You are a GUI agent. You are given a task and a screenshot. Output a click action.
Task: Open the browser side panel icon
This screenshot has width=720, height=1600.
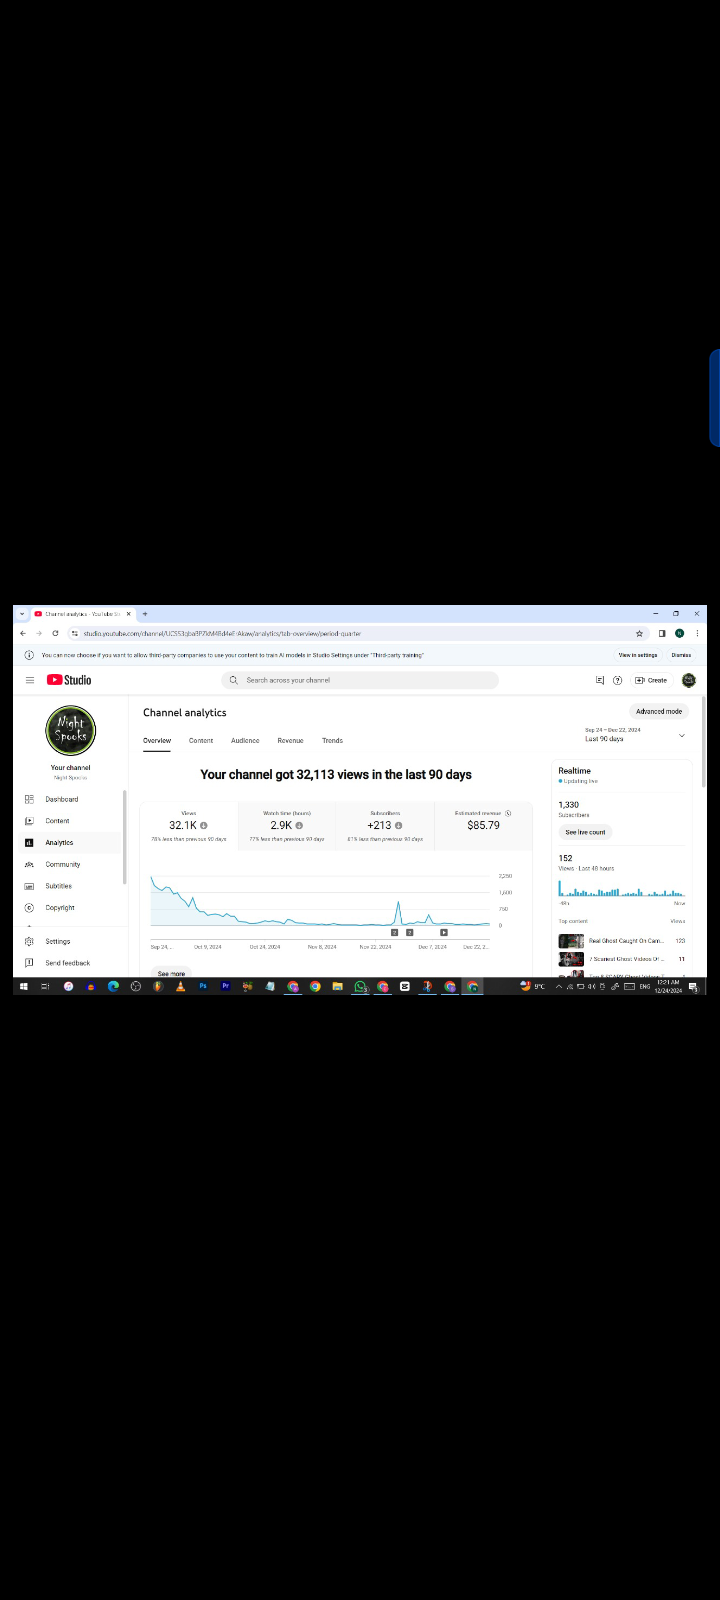[662, 633]
